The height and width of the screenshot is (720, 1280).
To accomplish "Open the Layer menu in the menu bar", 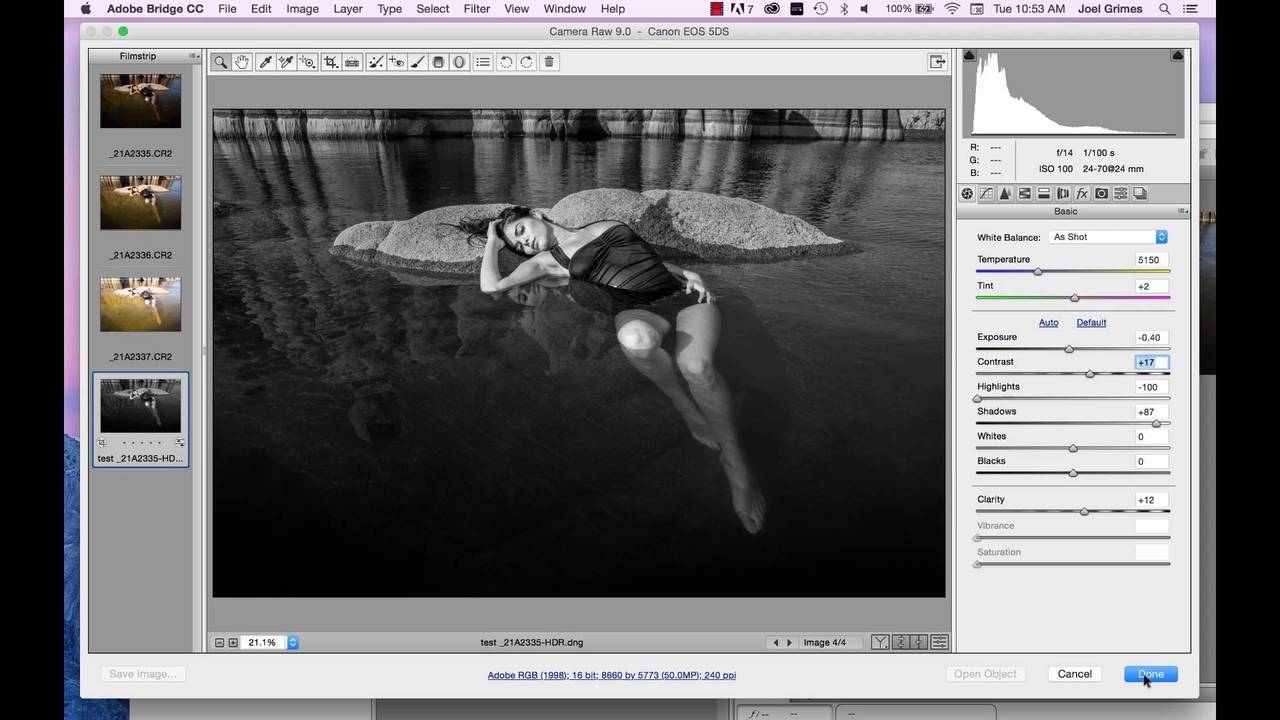I will [348, 9].
